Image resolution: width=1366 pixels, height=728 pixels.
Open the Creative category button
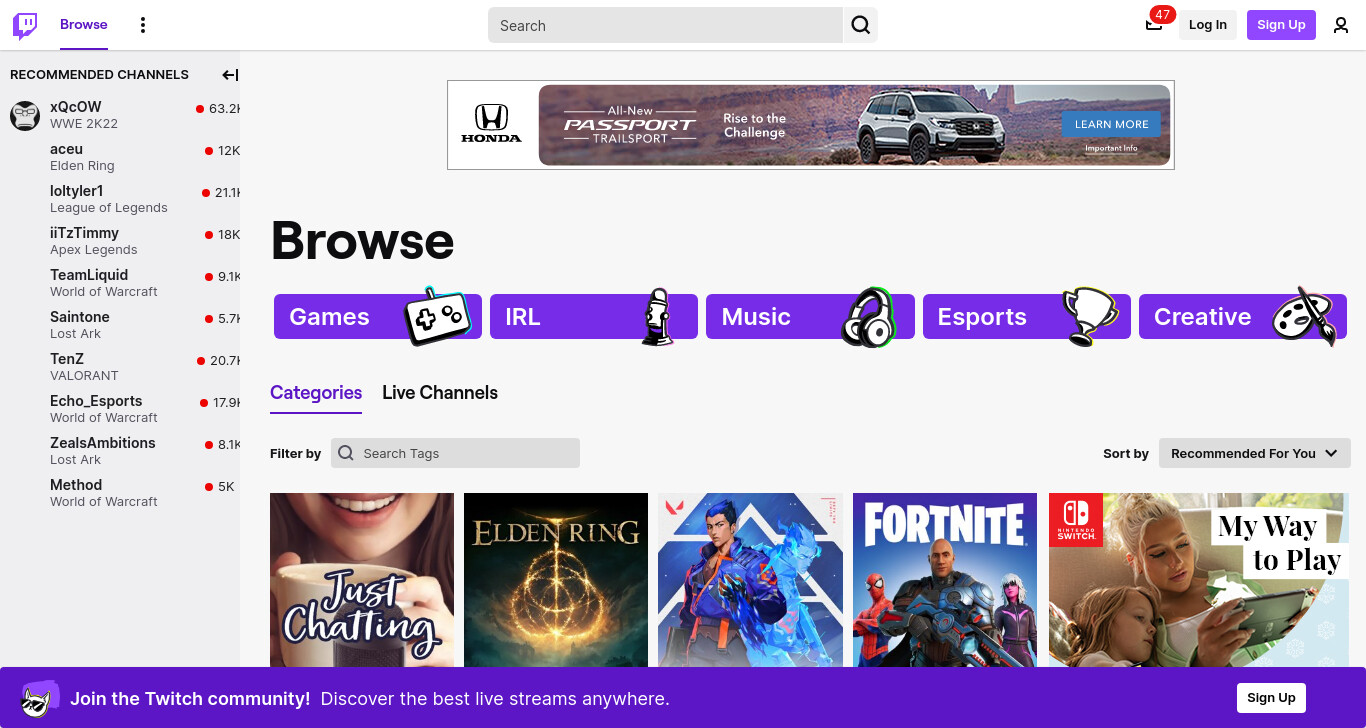1243,317
